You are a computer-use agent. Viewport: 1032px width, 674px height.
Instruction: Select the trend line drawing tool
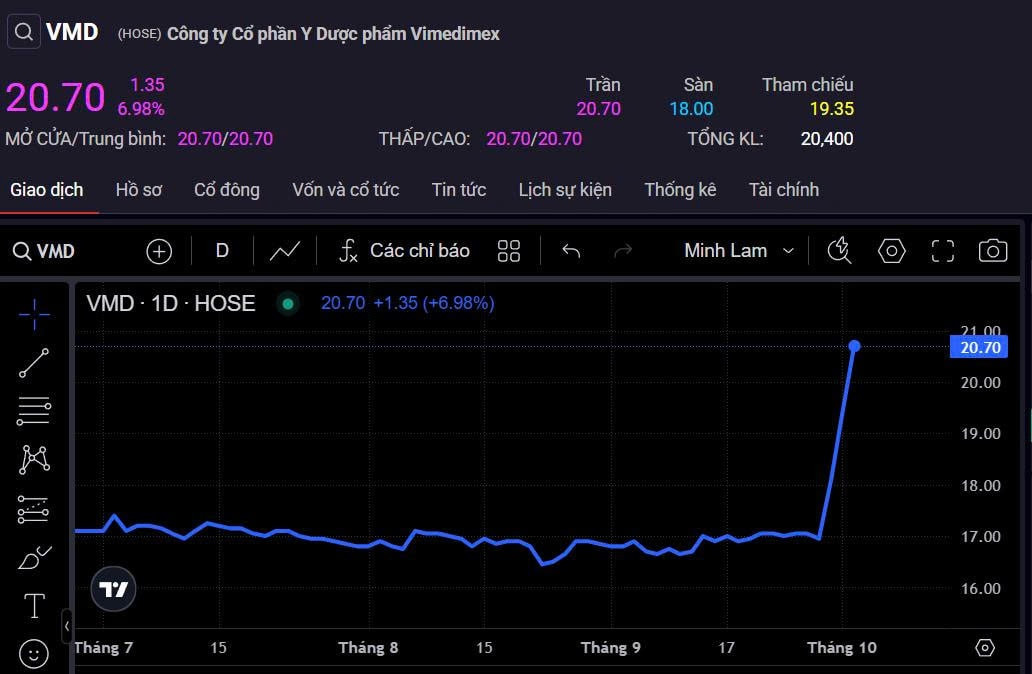click(34, 363)
